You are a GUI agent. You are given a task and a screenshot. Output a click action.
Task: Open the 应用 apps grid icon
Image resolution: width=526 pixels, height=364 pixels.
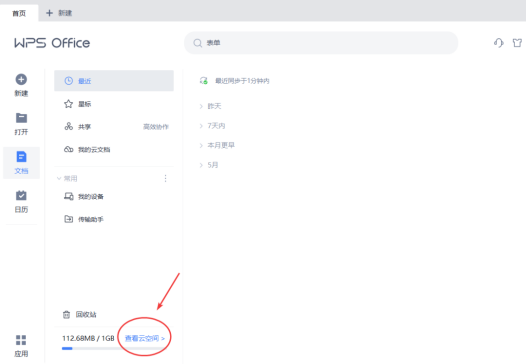(x=21, y=340)
